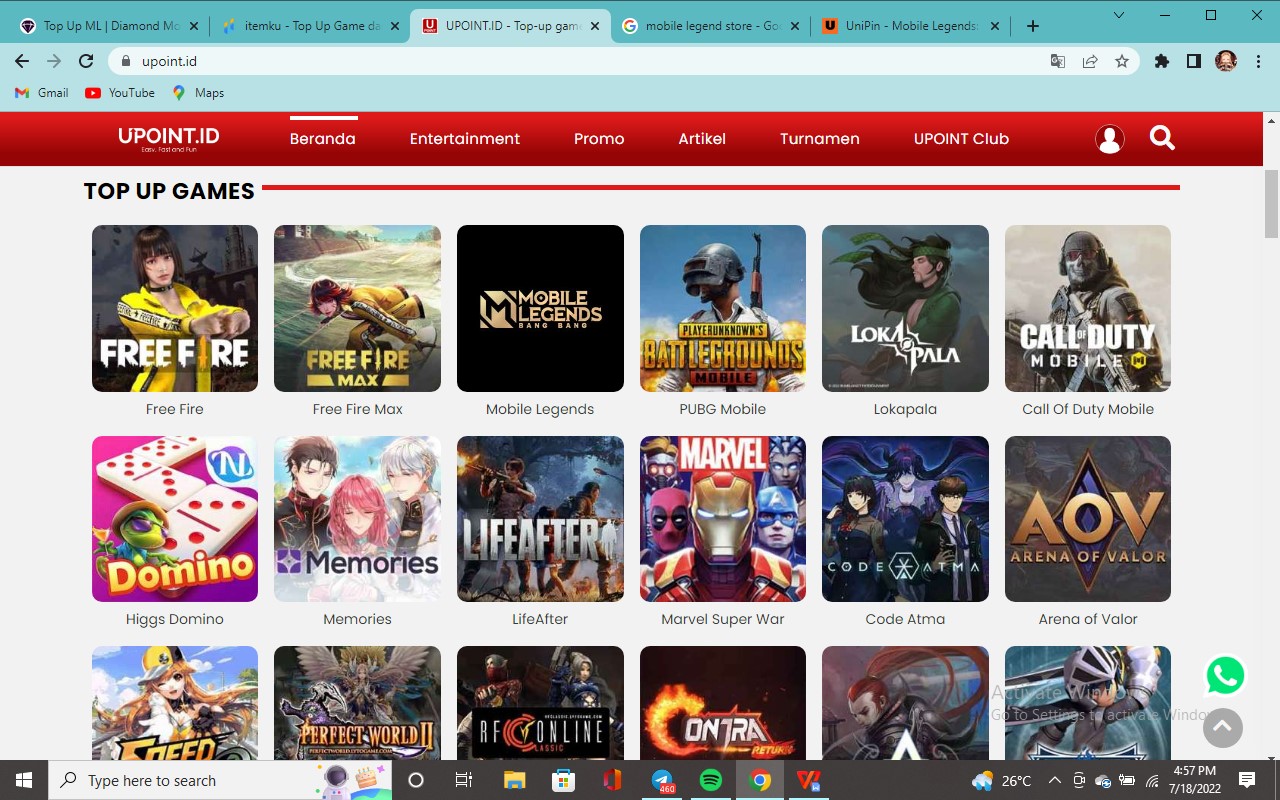The width and height of the screenshot is (1280, 800).
Task: Open Telegram from the taskbar
Action: 662,780
